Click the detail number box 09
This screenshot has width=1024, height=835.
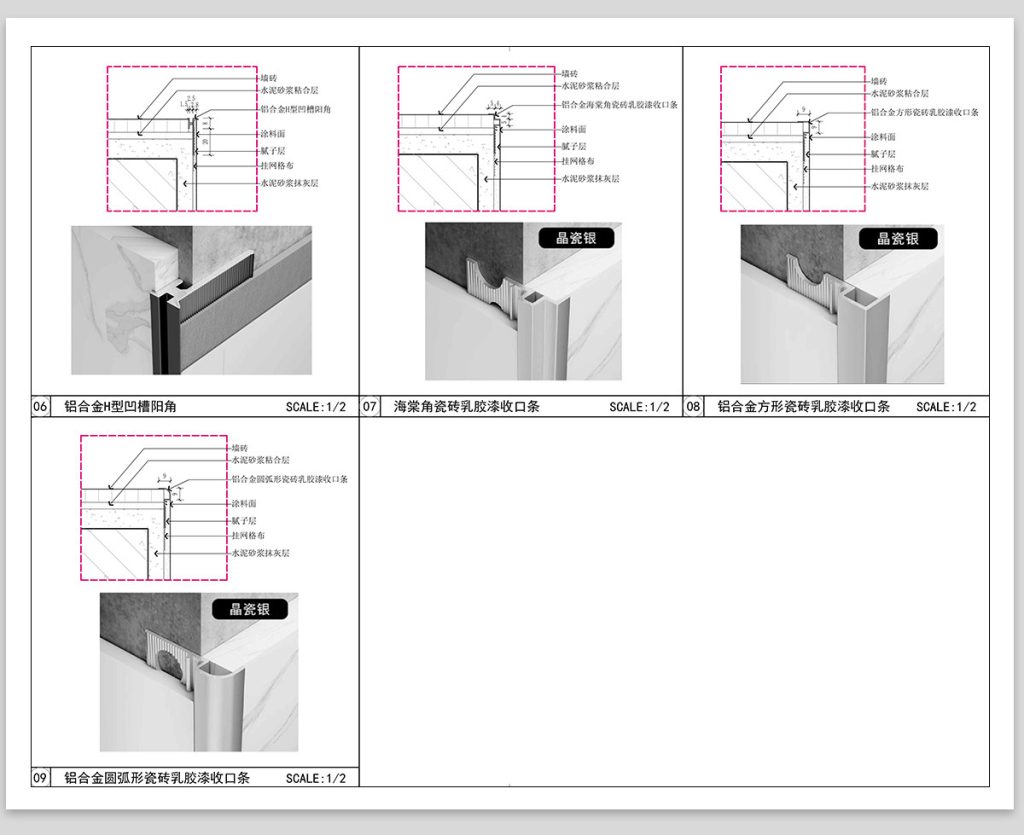coord(41,777)
